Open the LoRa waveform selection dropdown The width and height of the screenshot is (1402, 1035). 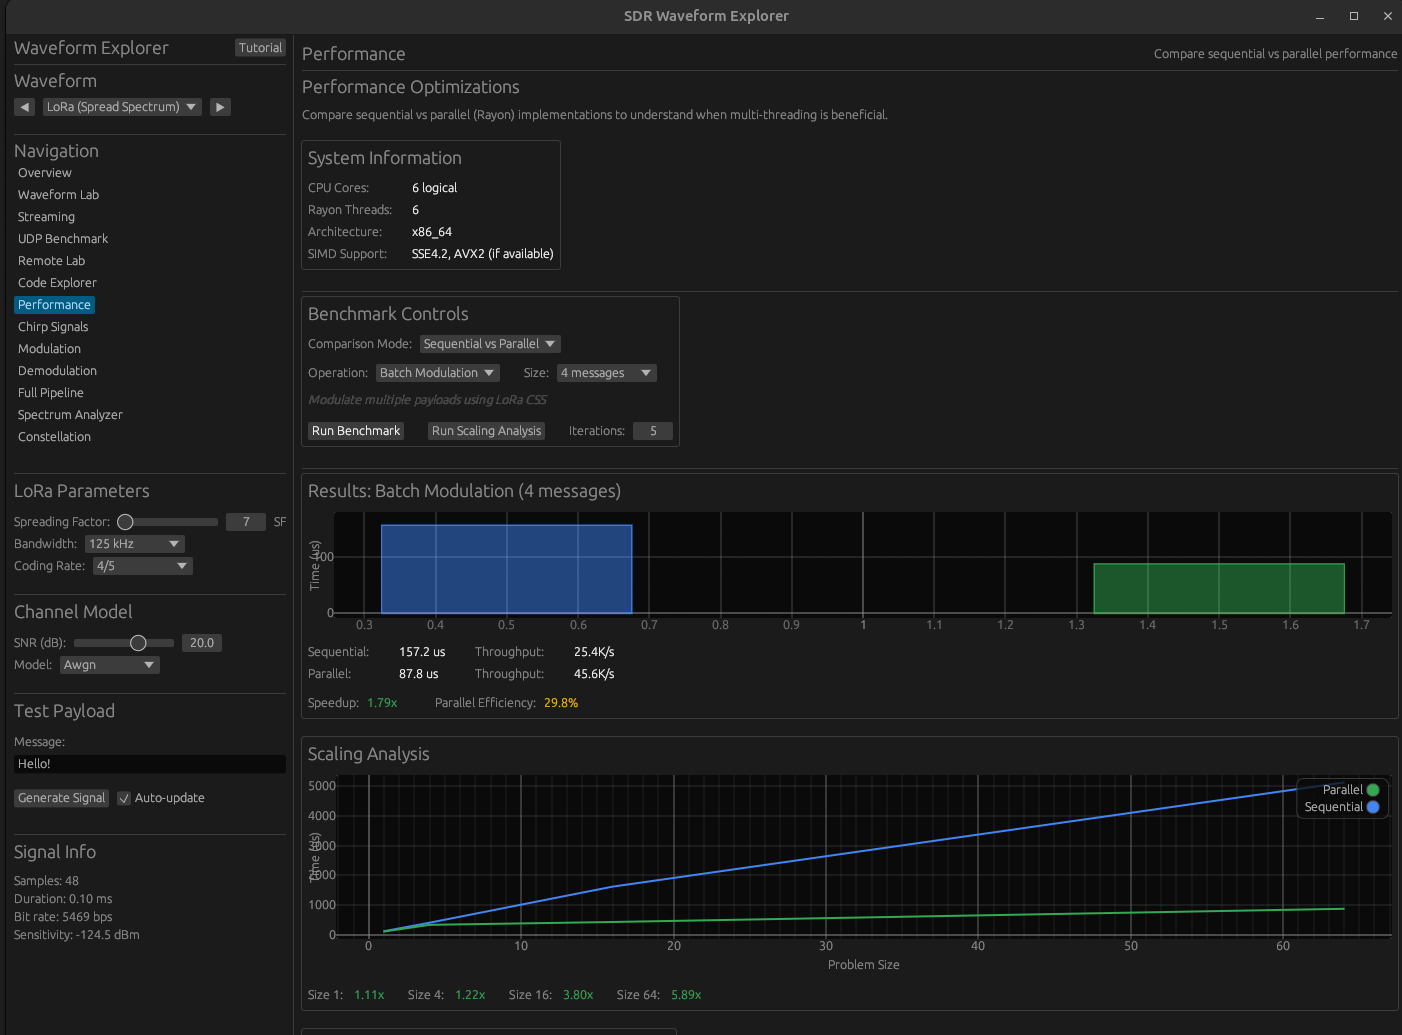click(x=122, y=107)
